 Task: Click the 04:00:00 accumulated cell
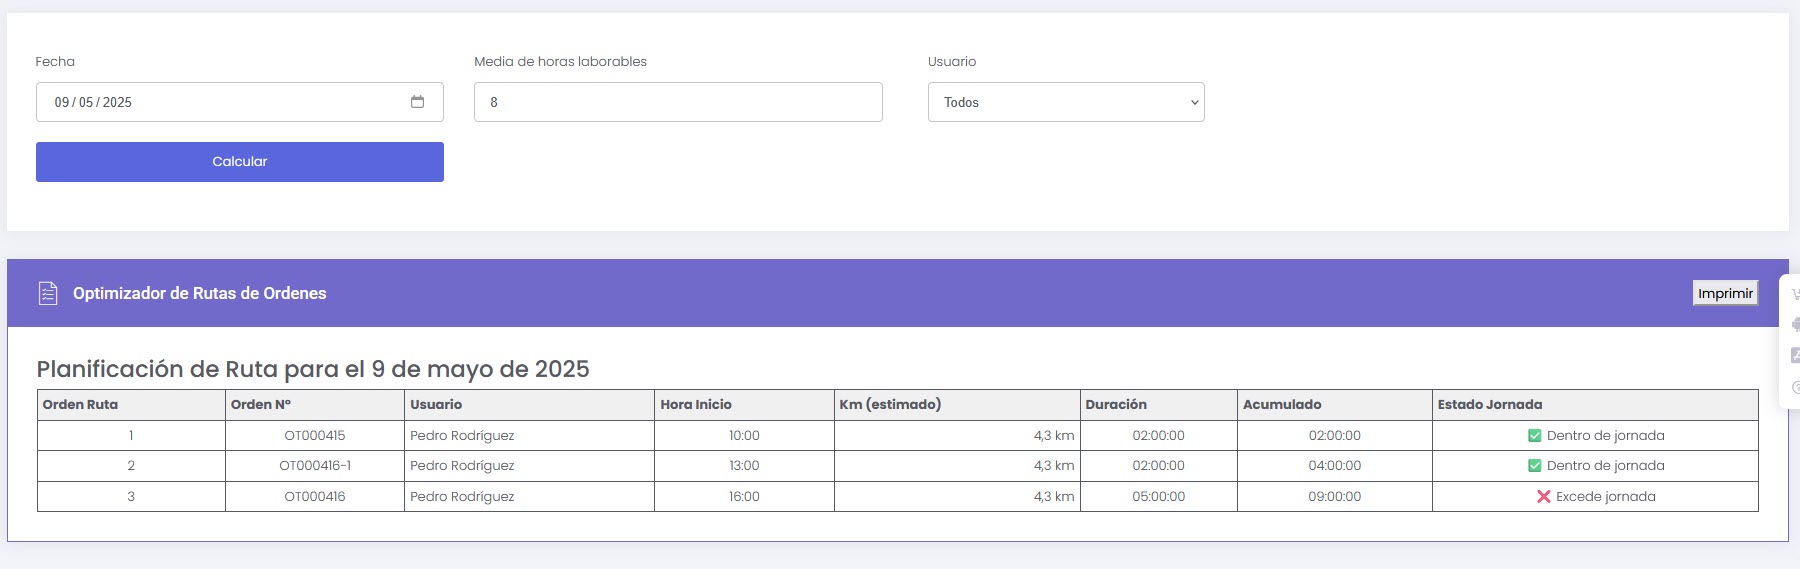[x=1335, y=466]
